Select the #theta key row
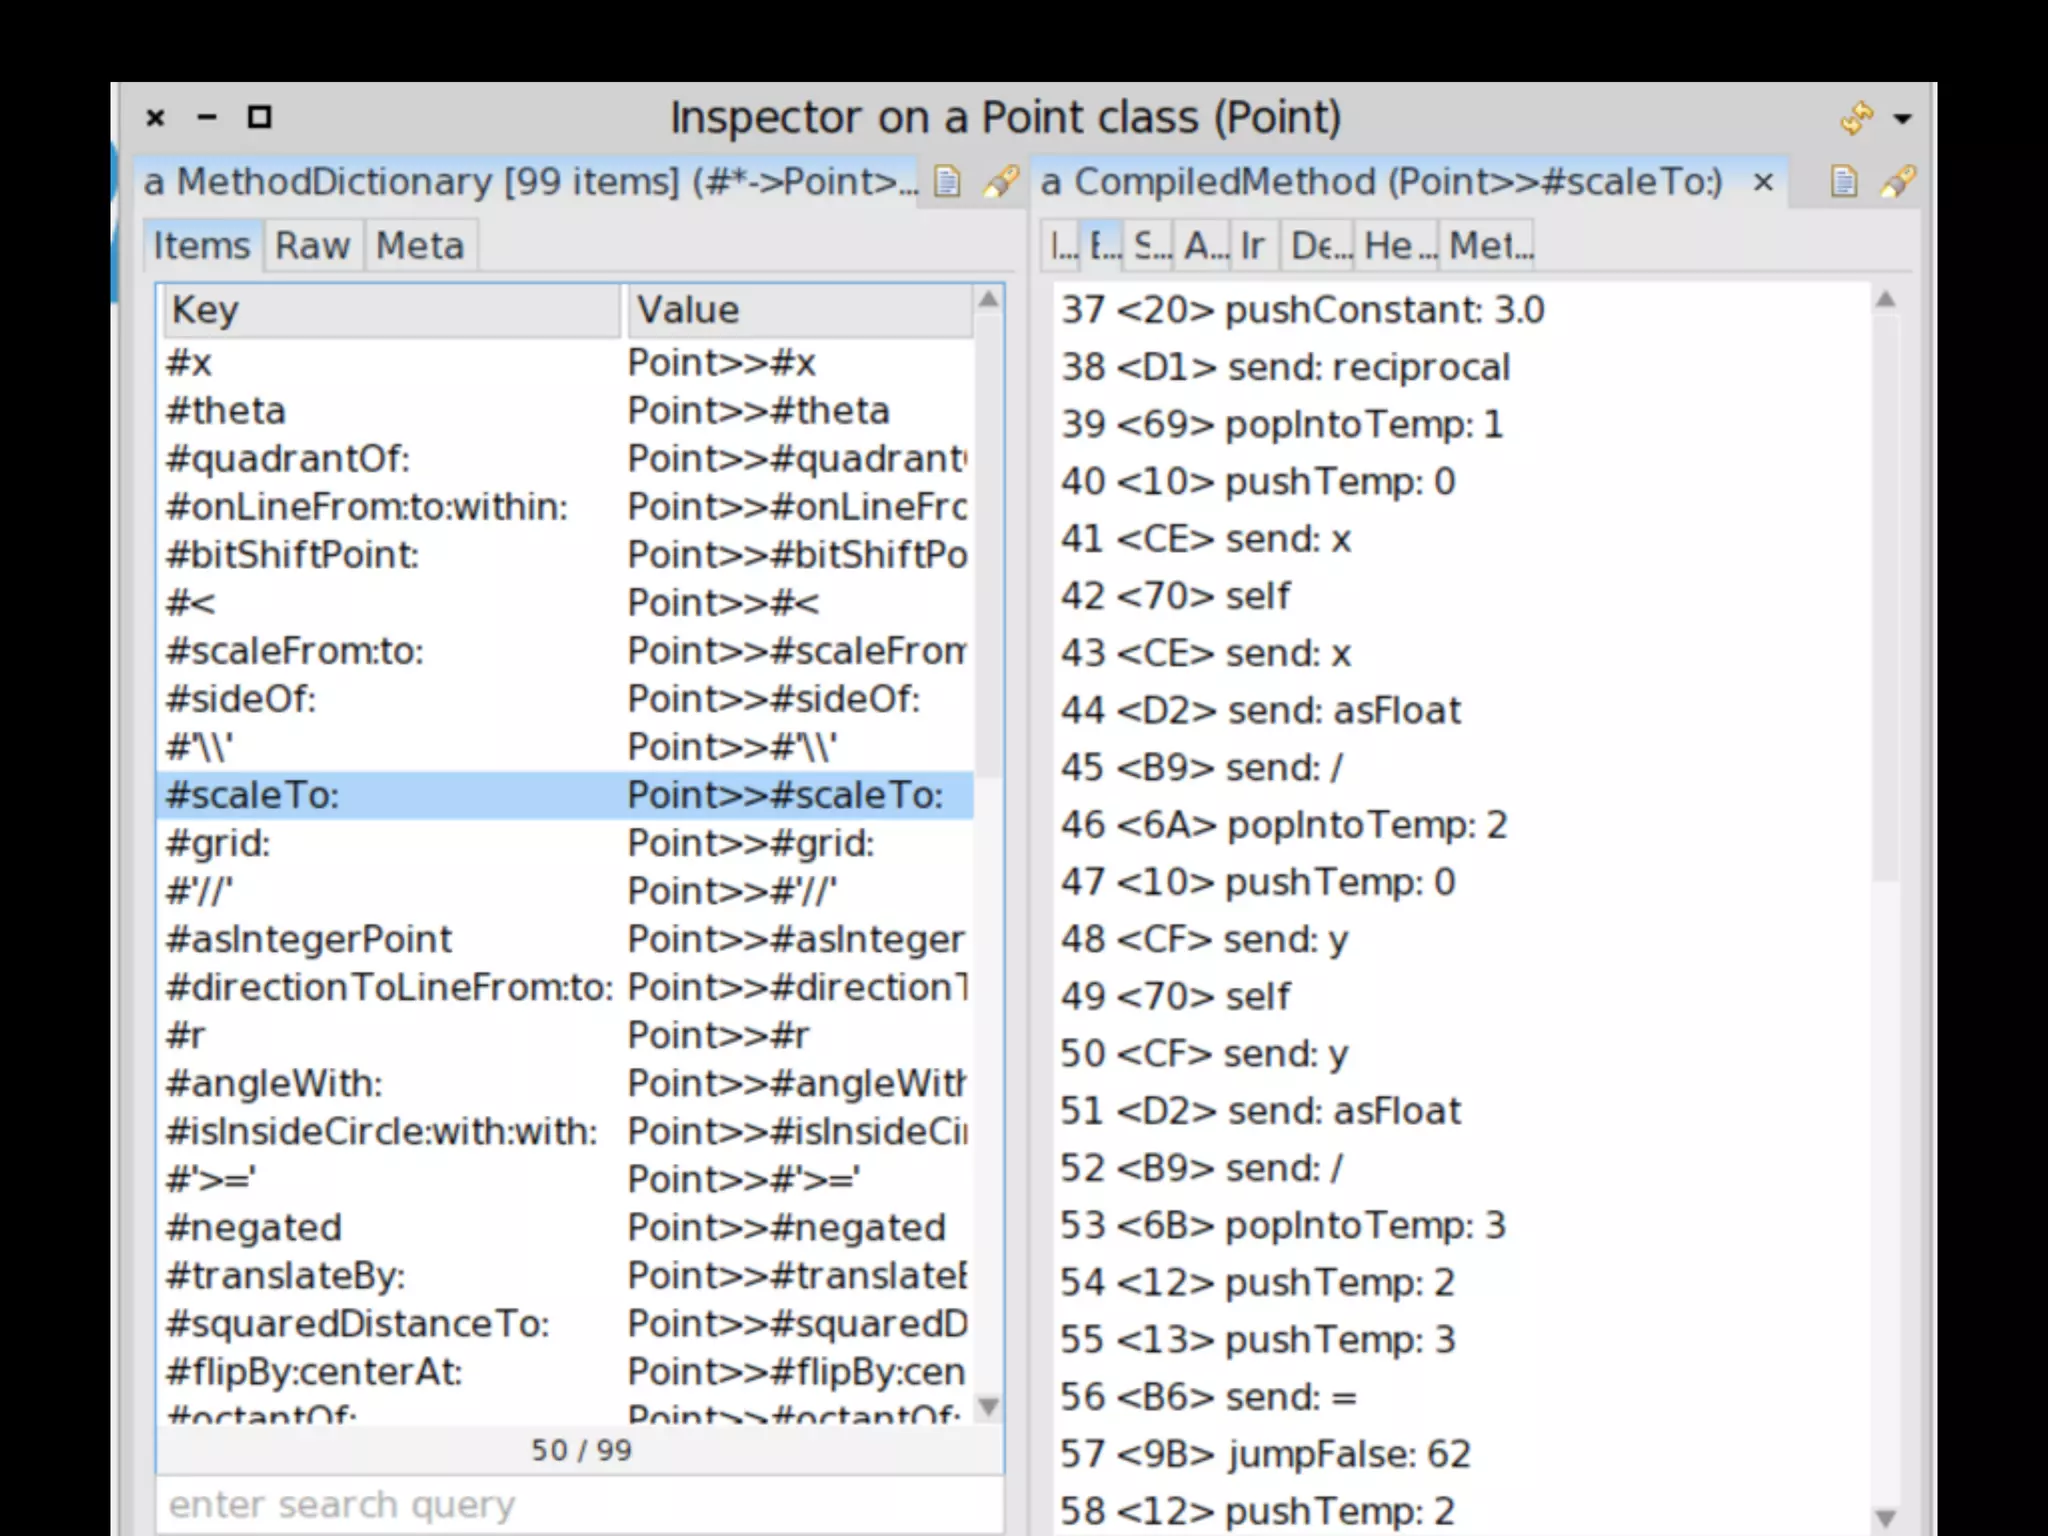This screenshot has height=1536, width=2048. (x=565, y=411)
